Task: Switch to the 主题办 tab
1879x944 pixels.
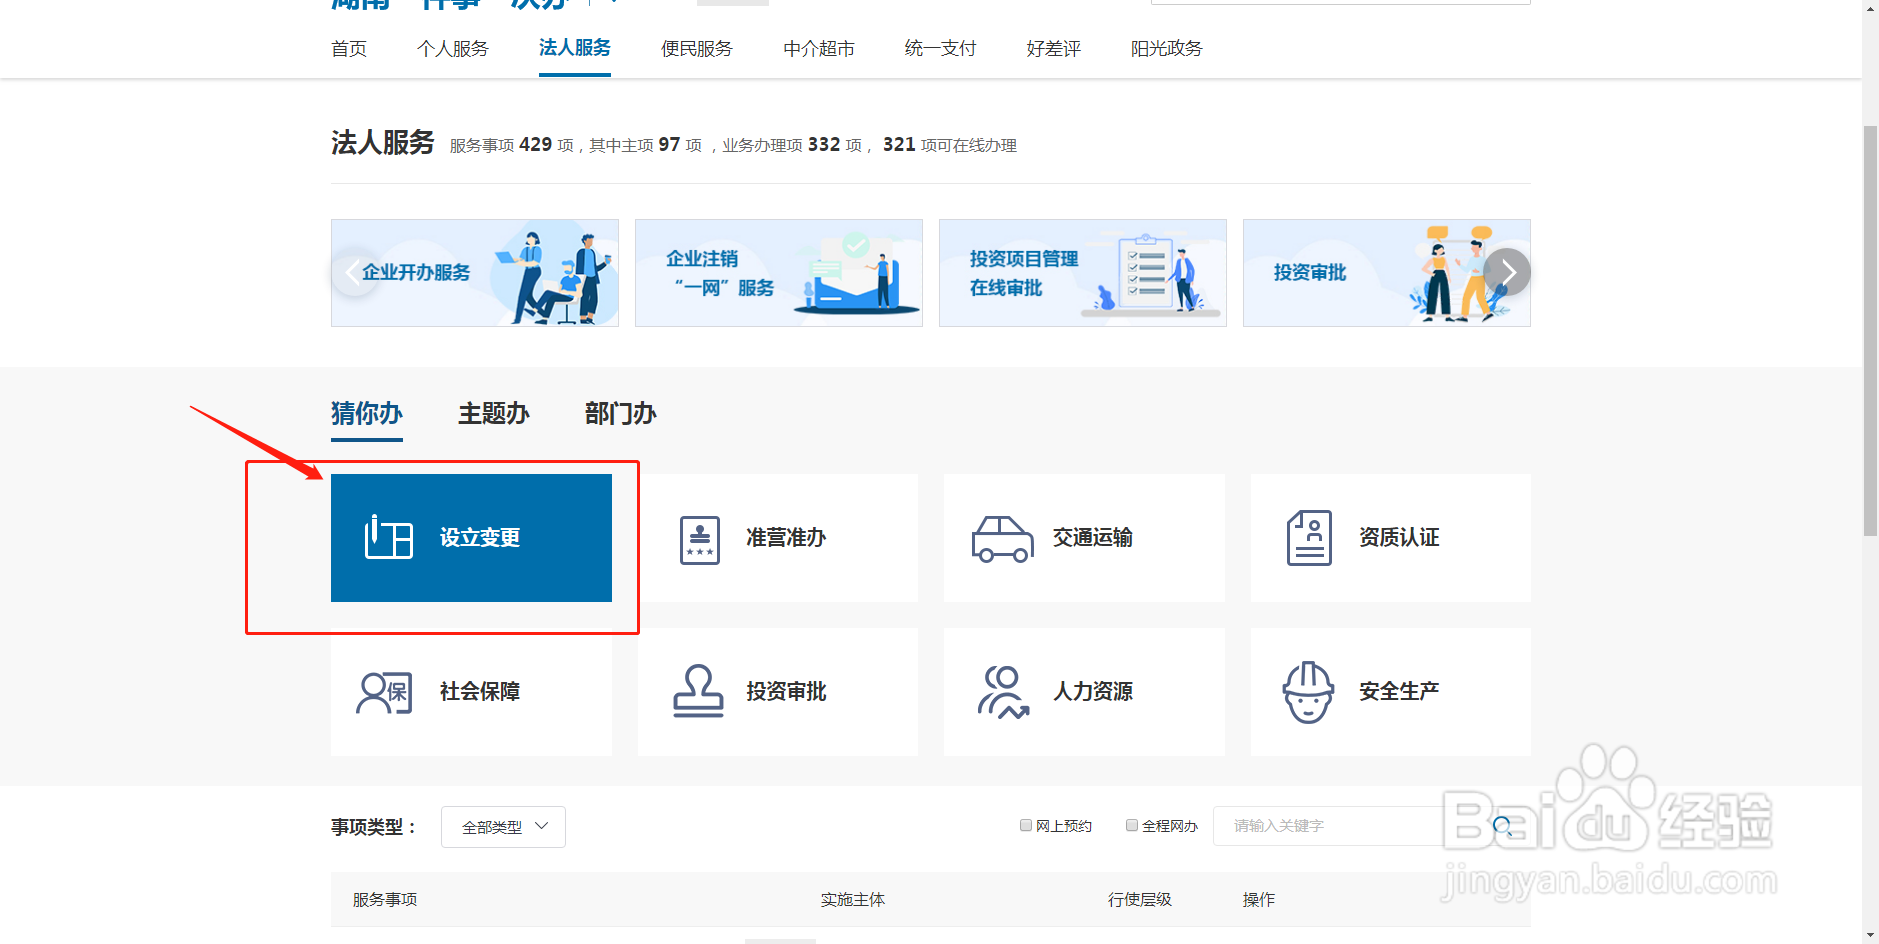Action: click(493, 413)
